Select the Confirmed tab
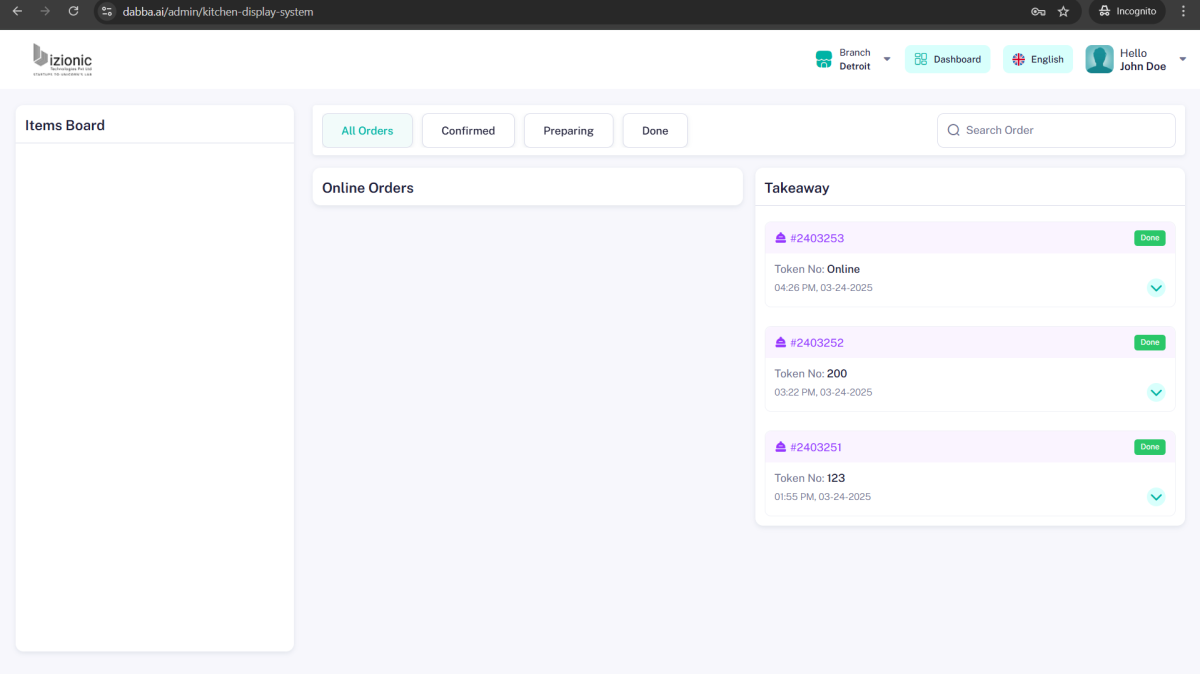The height and width of the screenshot is (674, 1200). click(x=468, y=130)
